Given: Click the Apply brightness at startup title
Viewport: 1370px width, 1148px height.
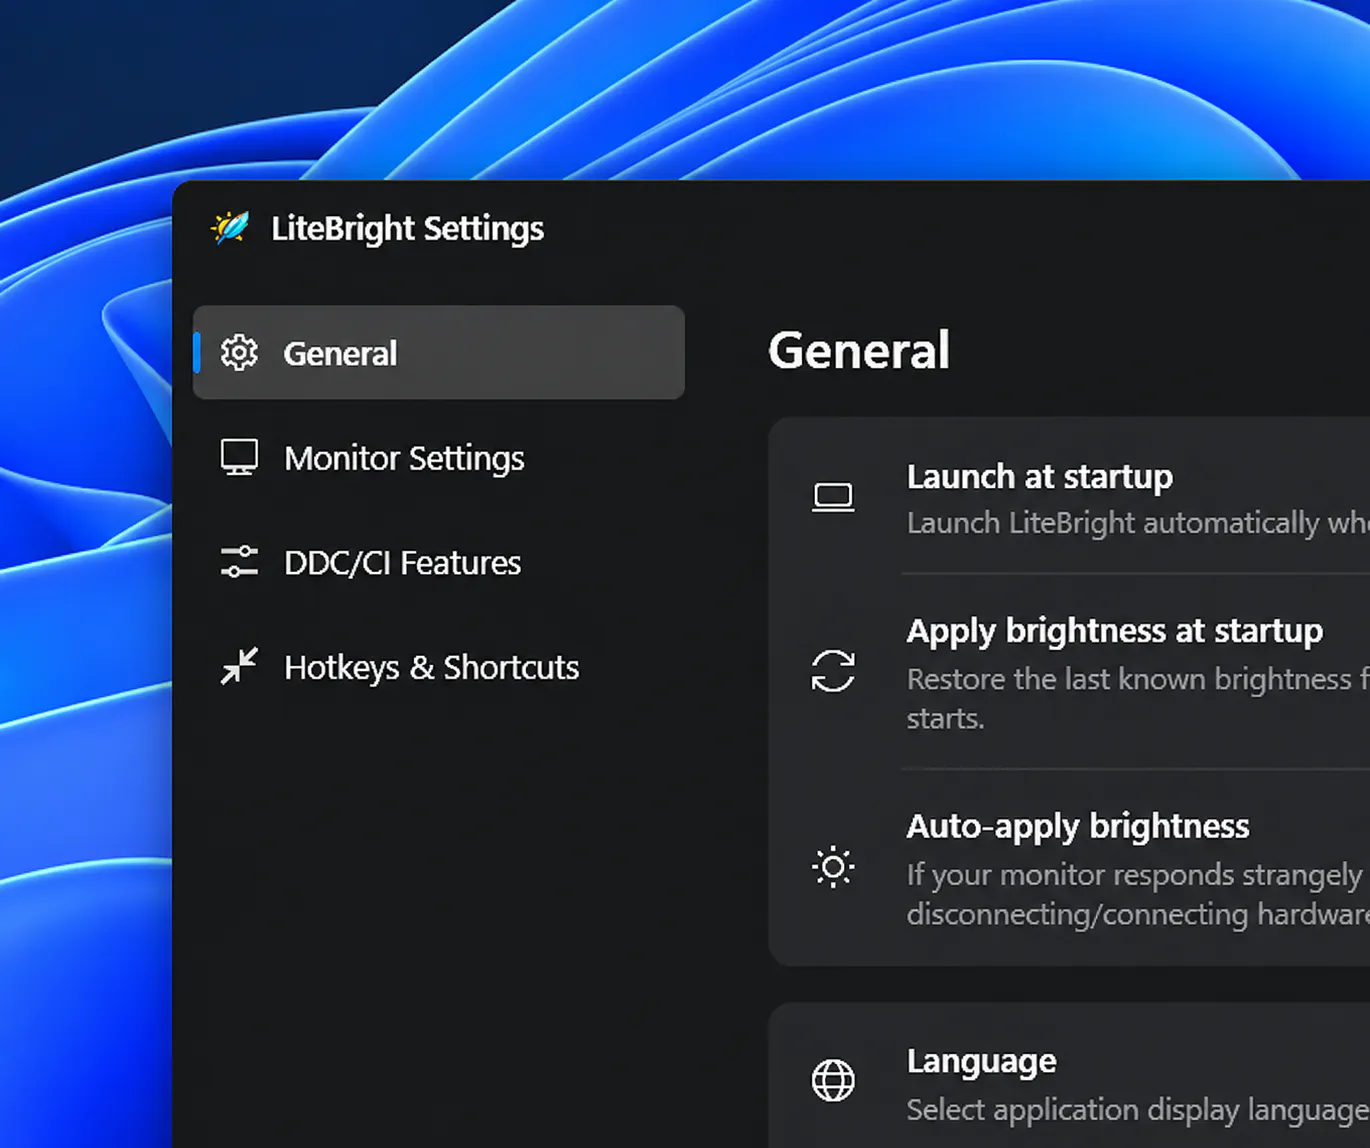Looking at the screenshot, I should [1115, 631].
